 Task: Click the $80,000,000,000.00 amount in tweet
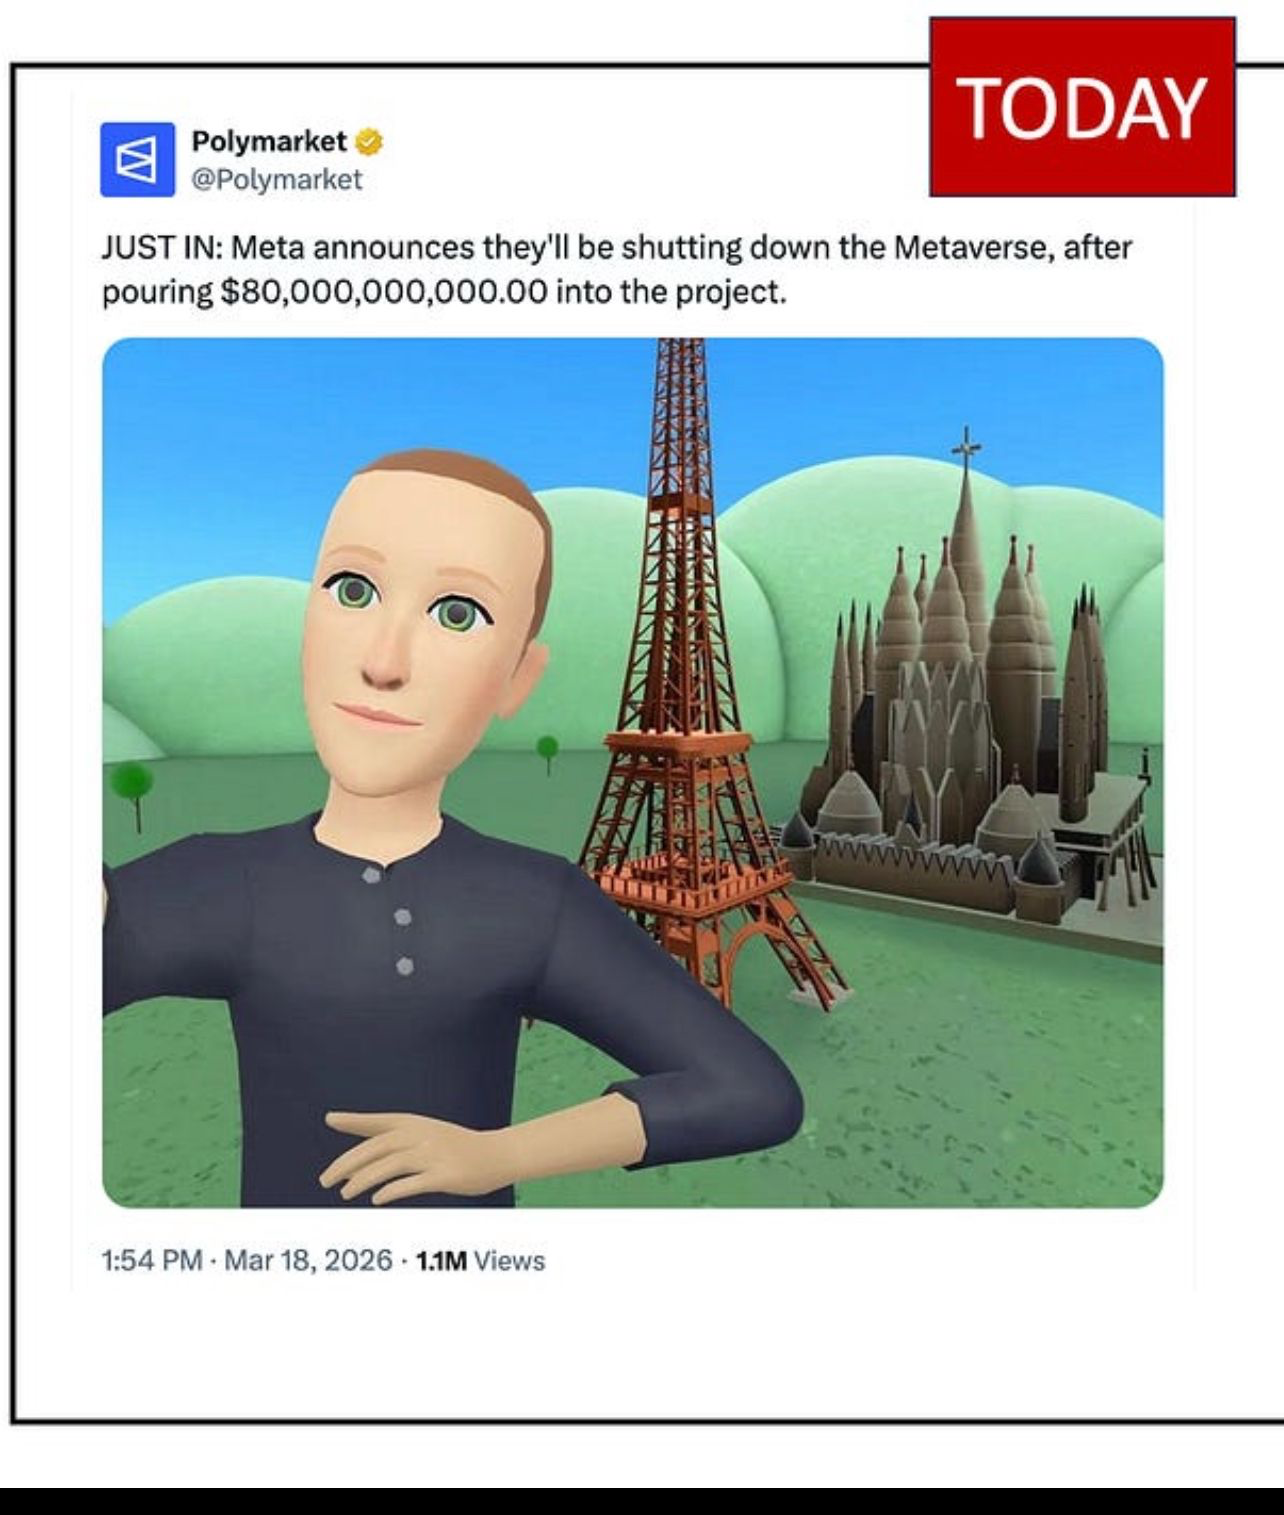[384, 292]
